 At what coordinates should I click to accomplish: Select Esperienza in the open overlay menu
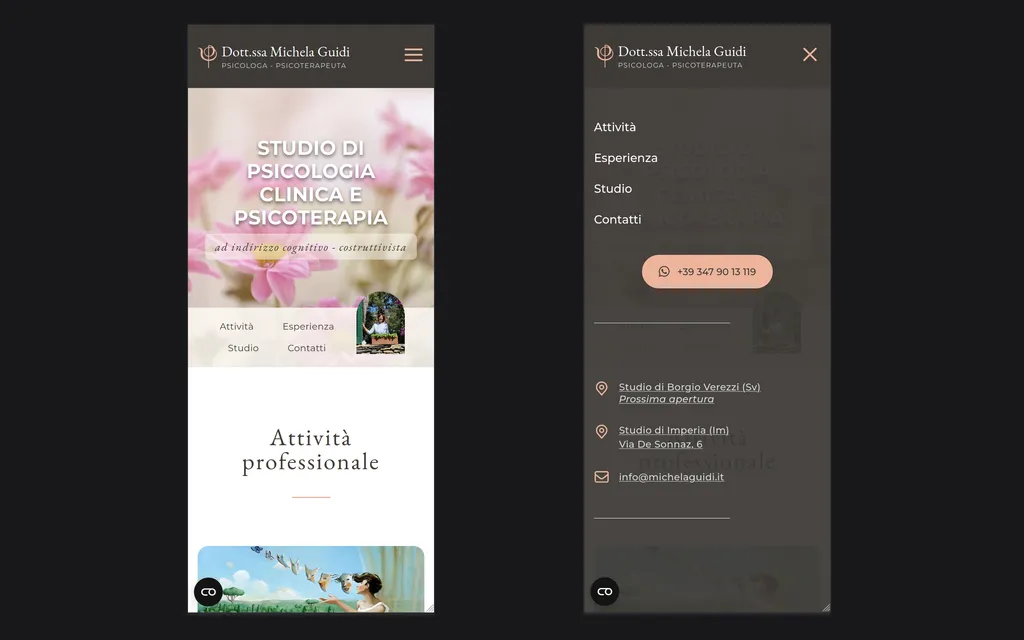626,158
